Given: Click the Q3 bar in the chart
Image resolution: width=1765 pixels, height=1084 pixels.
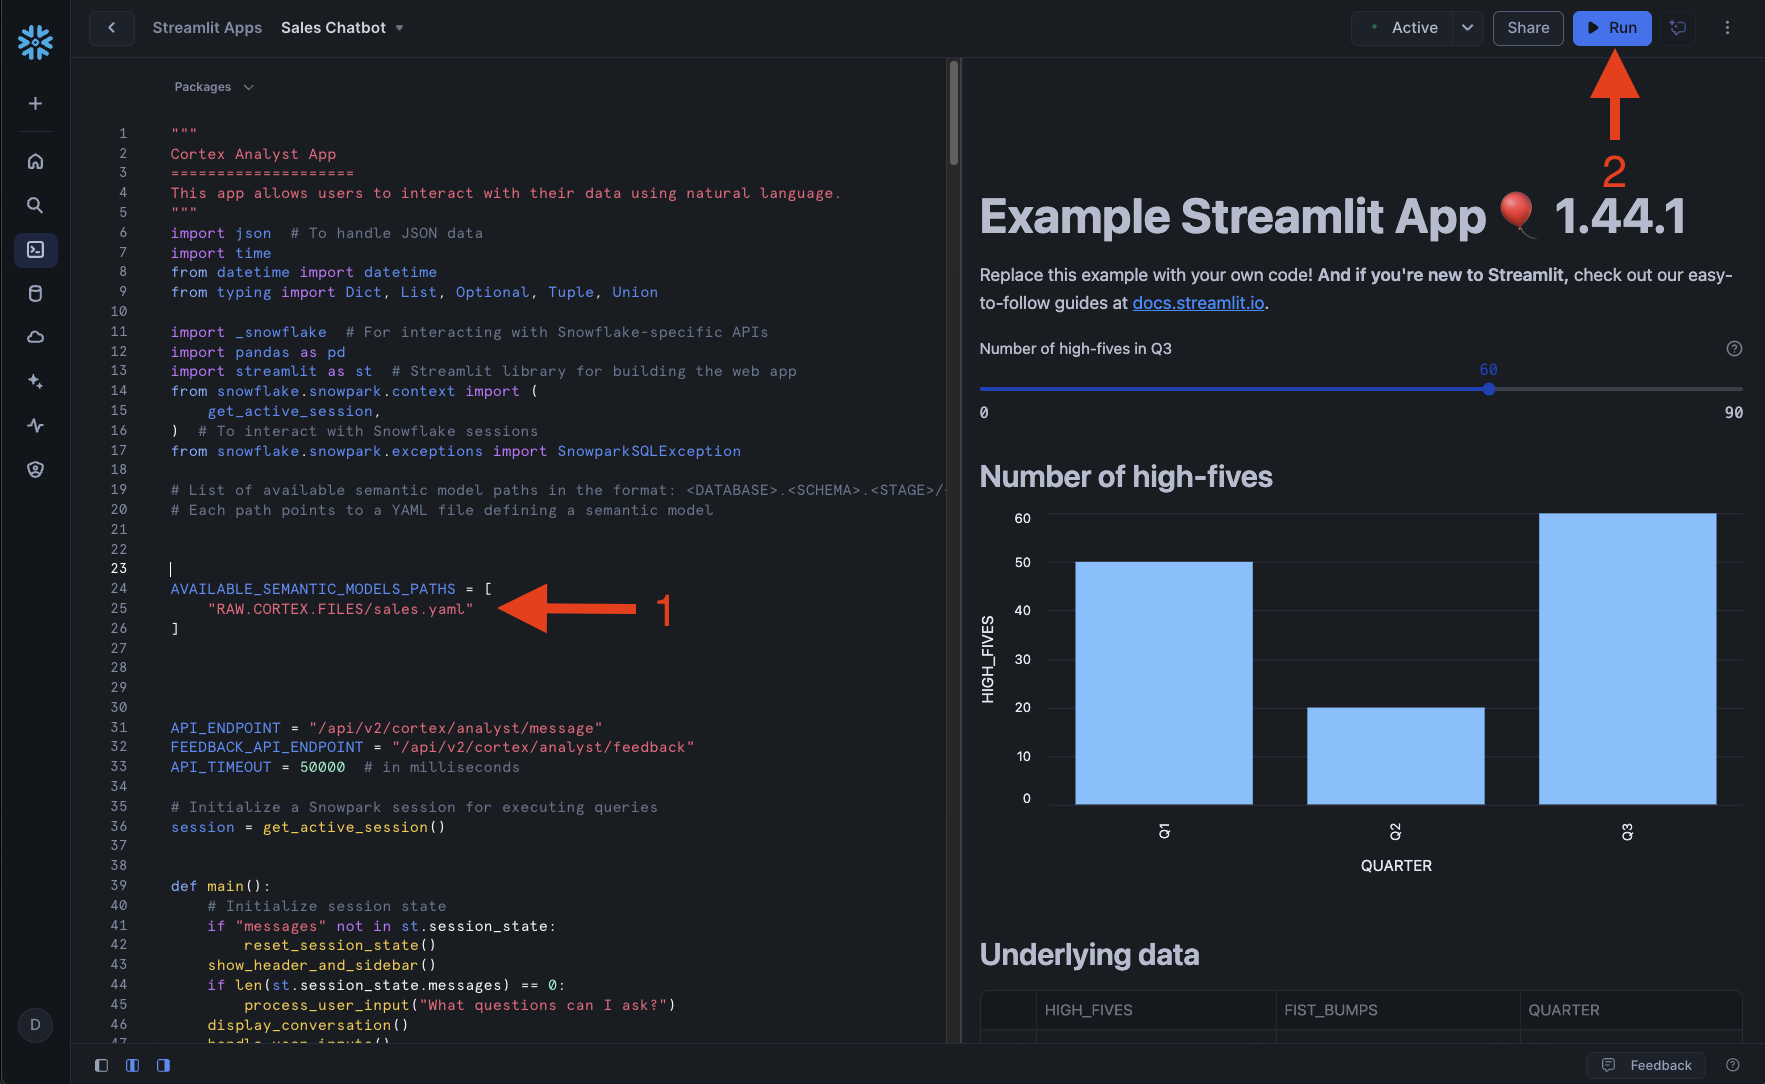Looking at the screenshot, I should coord(1628,659).
